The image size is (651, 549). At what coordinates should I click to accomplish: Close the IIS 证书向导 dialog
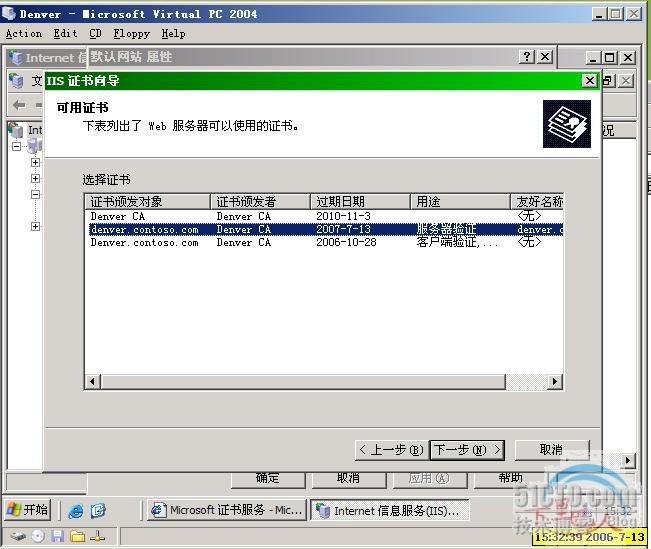click(x=590, y=81)
